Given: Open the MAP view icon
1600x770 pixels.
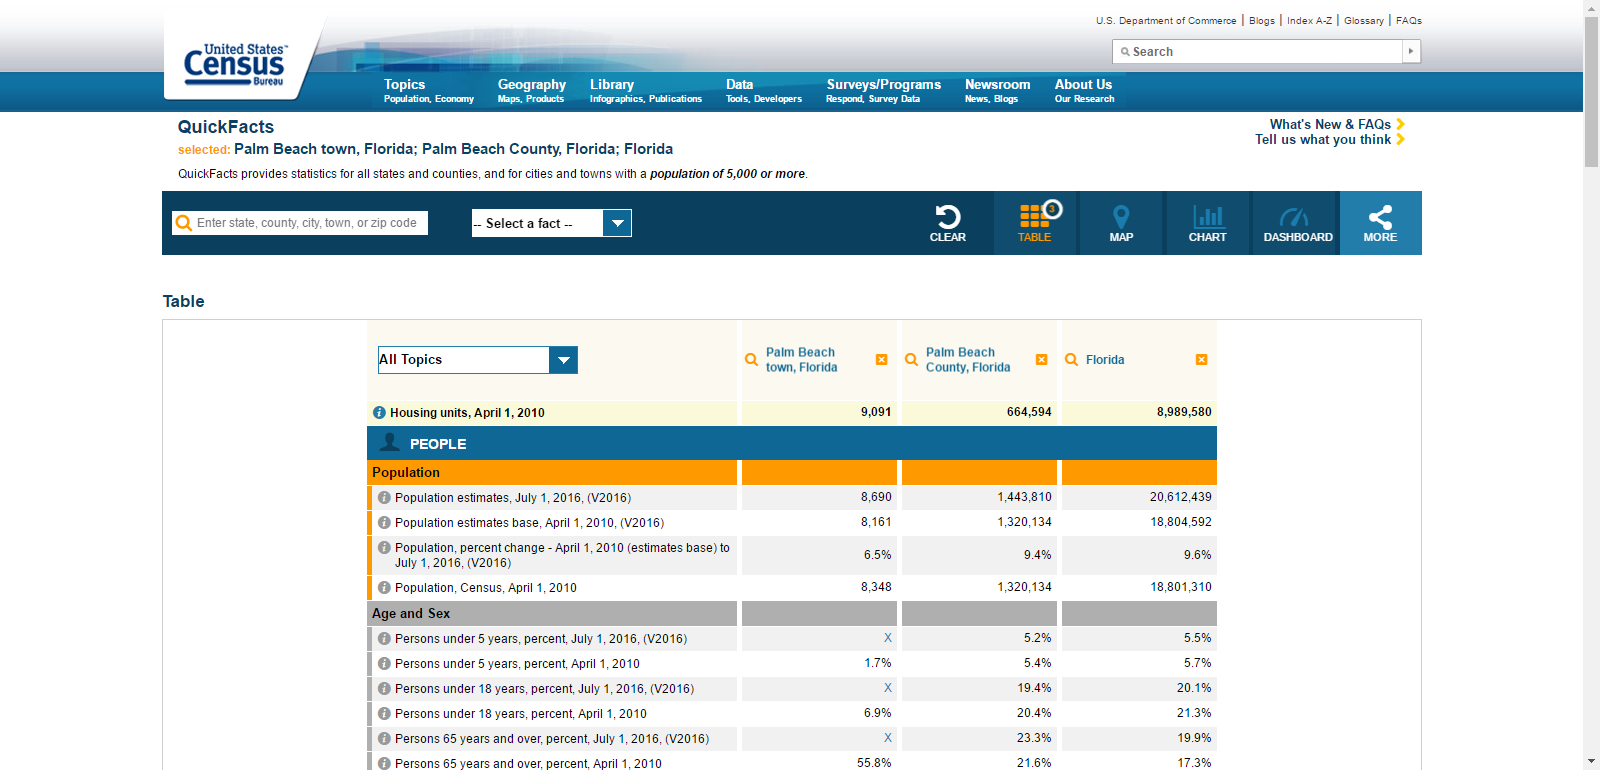Looking at the screenshot, I should click(x=1121, y=217).
